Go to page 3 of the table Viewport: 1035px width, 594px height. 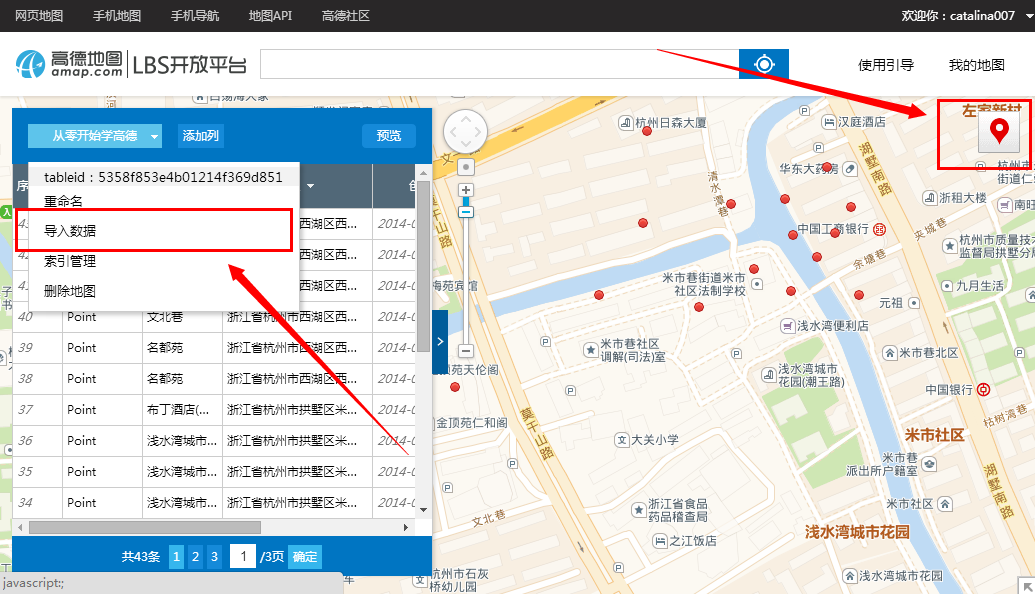pyautogui.click(x=214, y=556)
